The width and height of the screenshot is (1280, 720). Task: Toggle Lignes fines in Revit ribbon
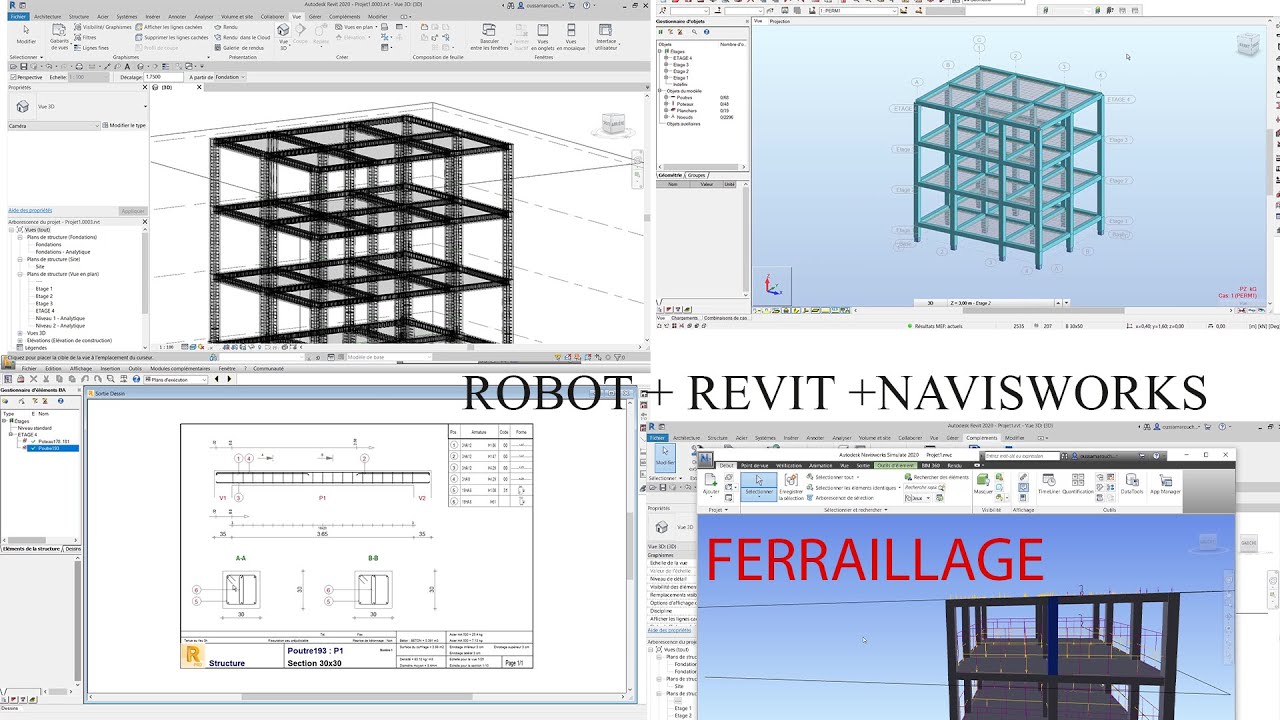92,47
